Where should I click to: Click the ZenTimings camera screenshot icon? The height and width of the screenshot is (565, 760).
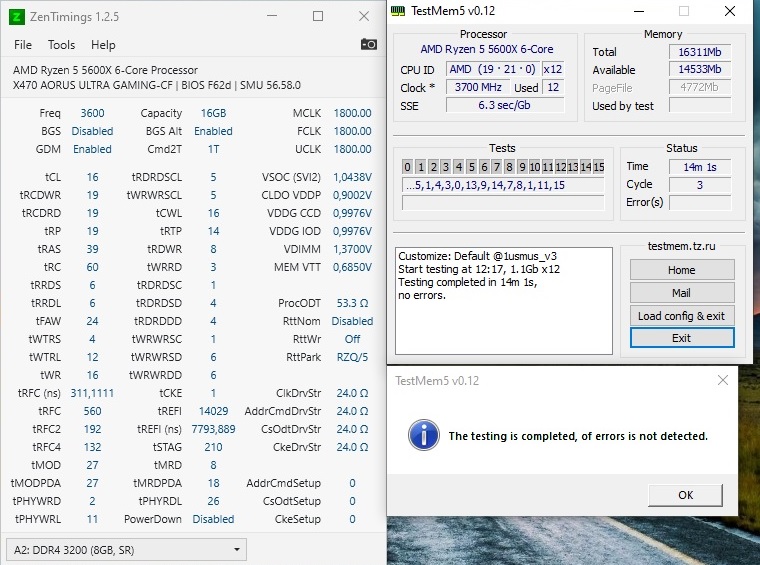[369, 45]
